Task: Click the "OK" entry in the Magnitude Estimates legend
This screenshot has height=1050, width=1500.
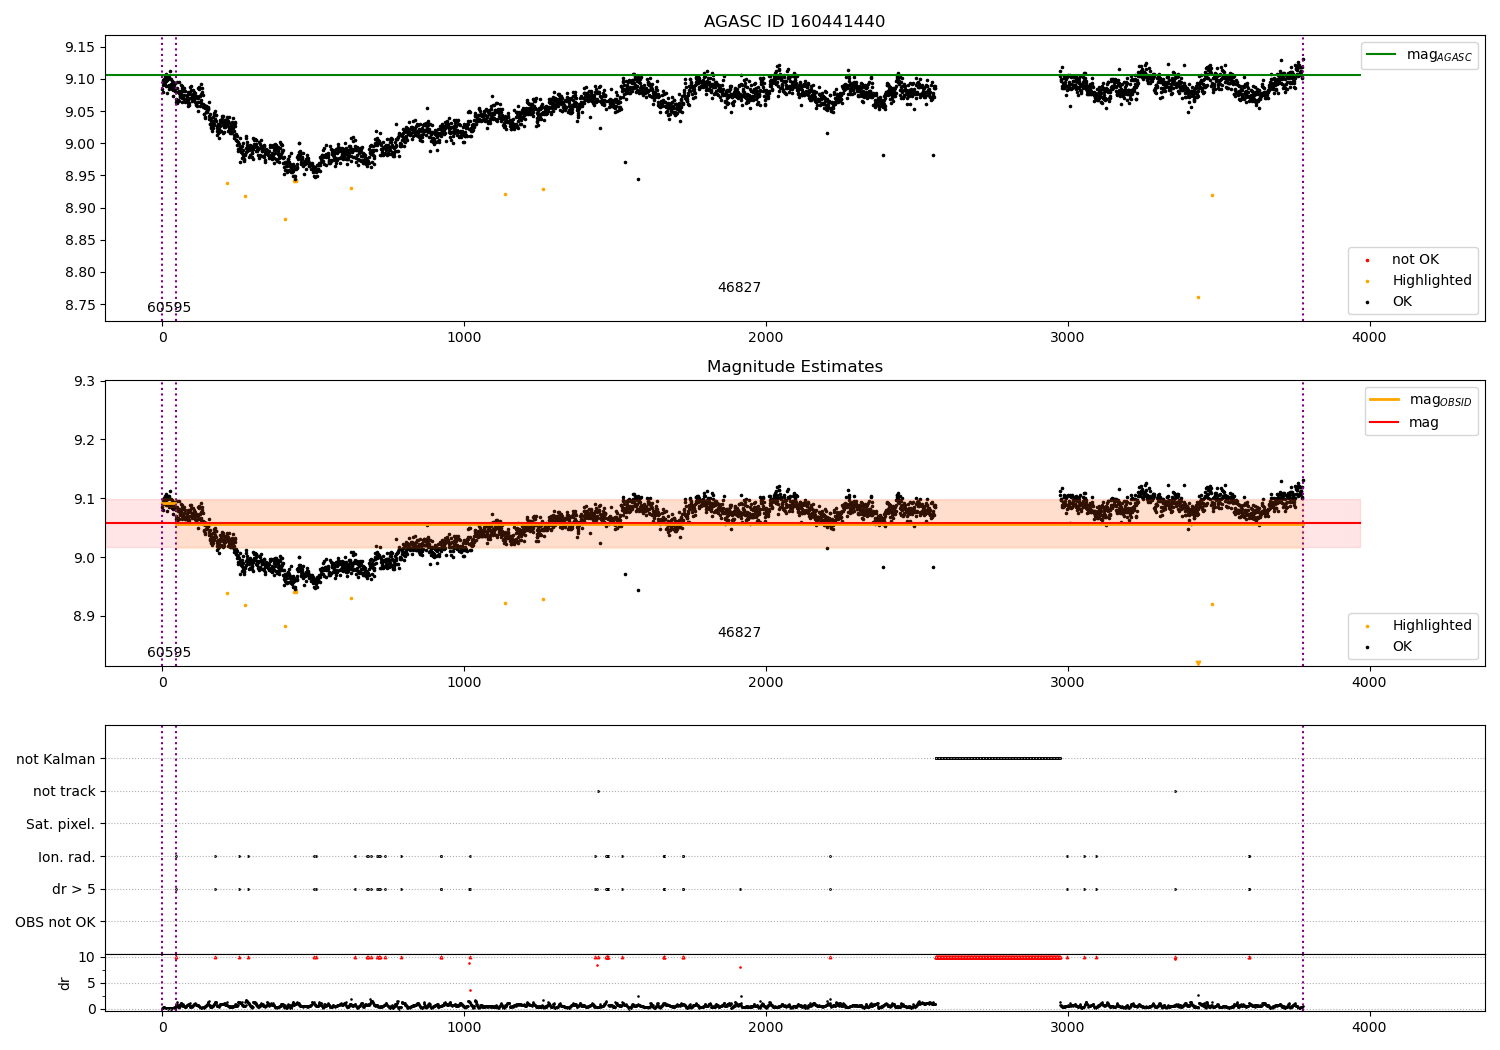Action: [1402, 647]
